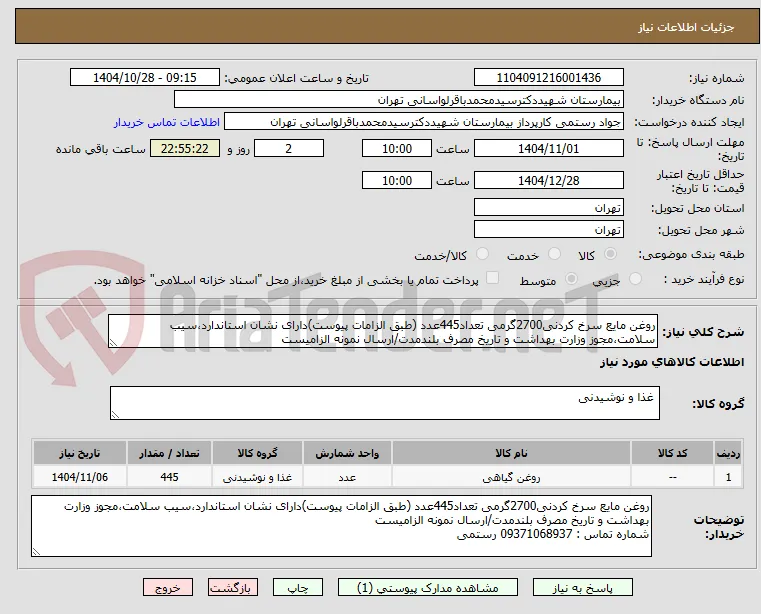Click the چاپ print button
Screen dimensions: 761x614
(298, 587)
